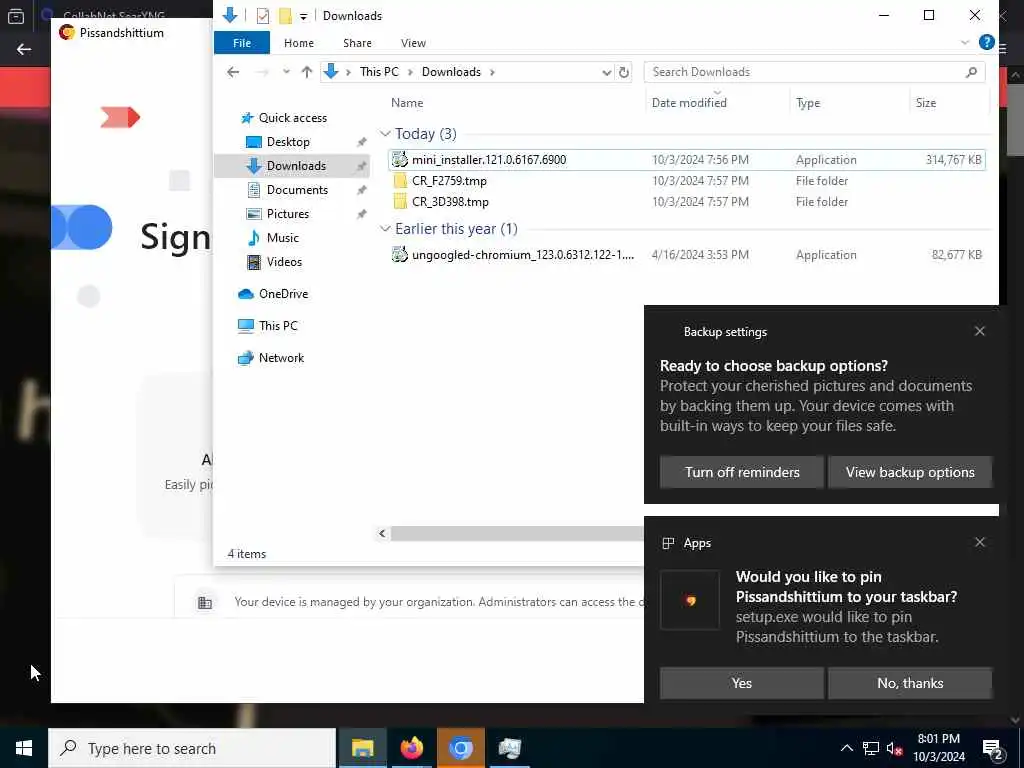Open quick access toolbar customize arrow
This screenshot has width=1024, height=768.
coord(303,16)
